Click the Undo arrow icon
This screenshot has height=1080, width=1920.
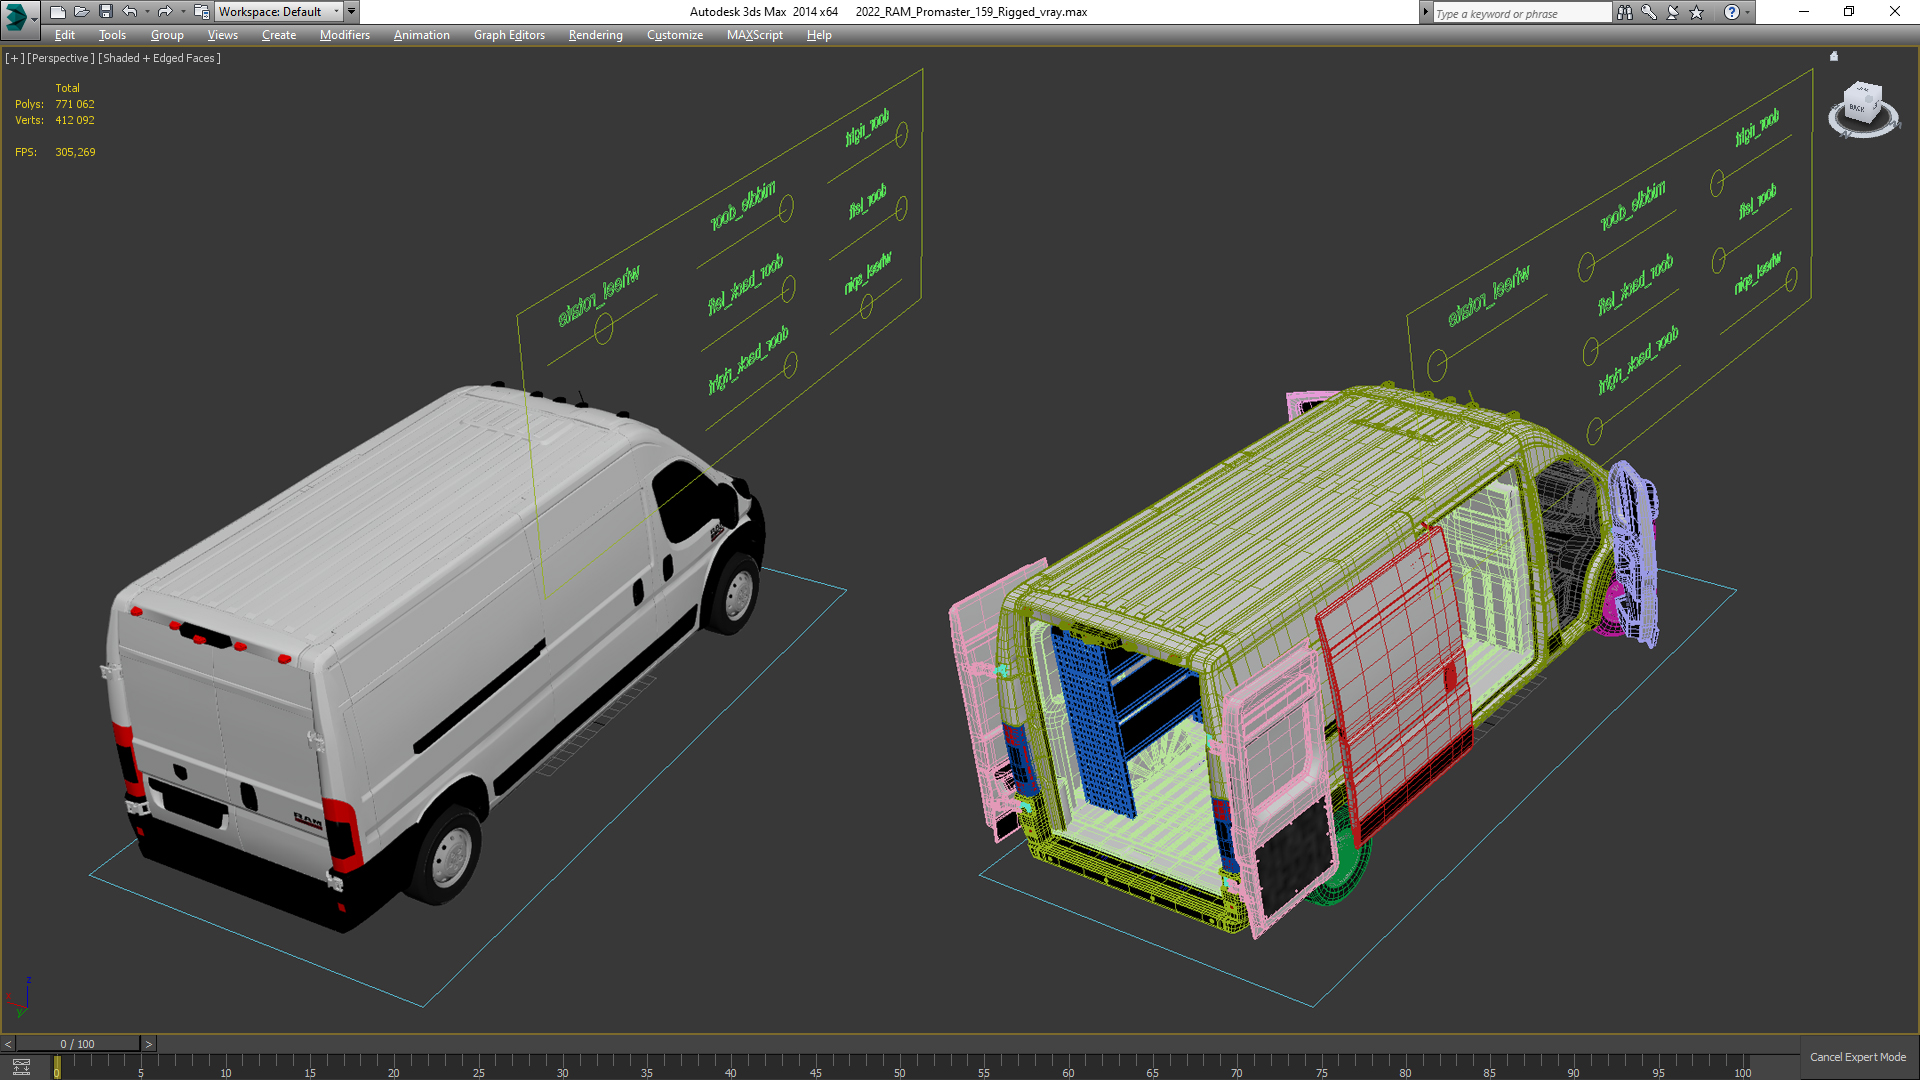[130, 12]
